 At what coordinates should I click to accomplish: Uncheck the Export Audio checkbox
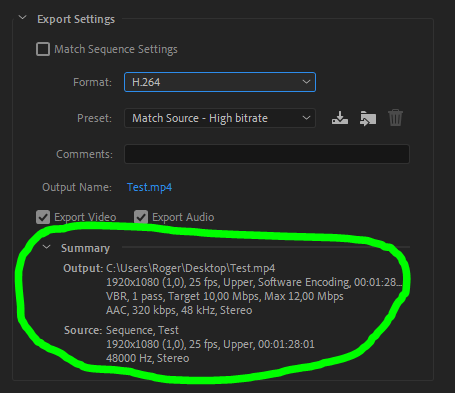point(141,217)
